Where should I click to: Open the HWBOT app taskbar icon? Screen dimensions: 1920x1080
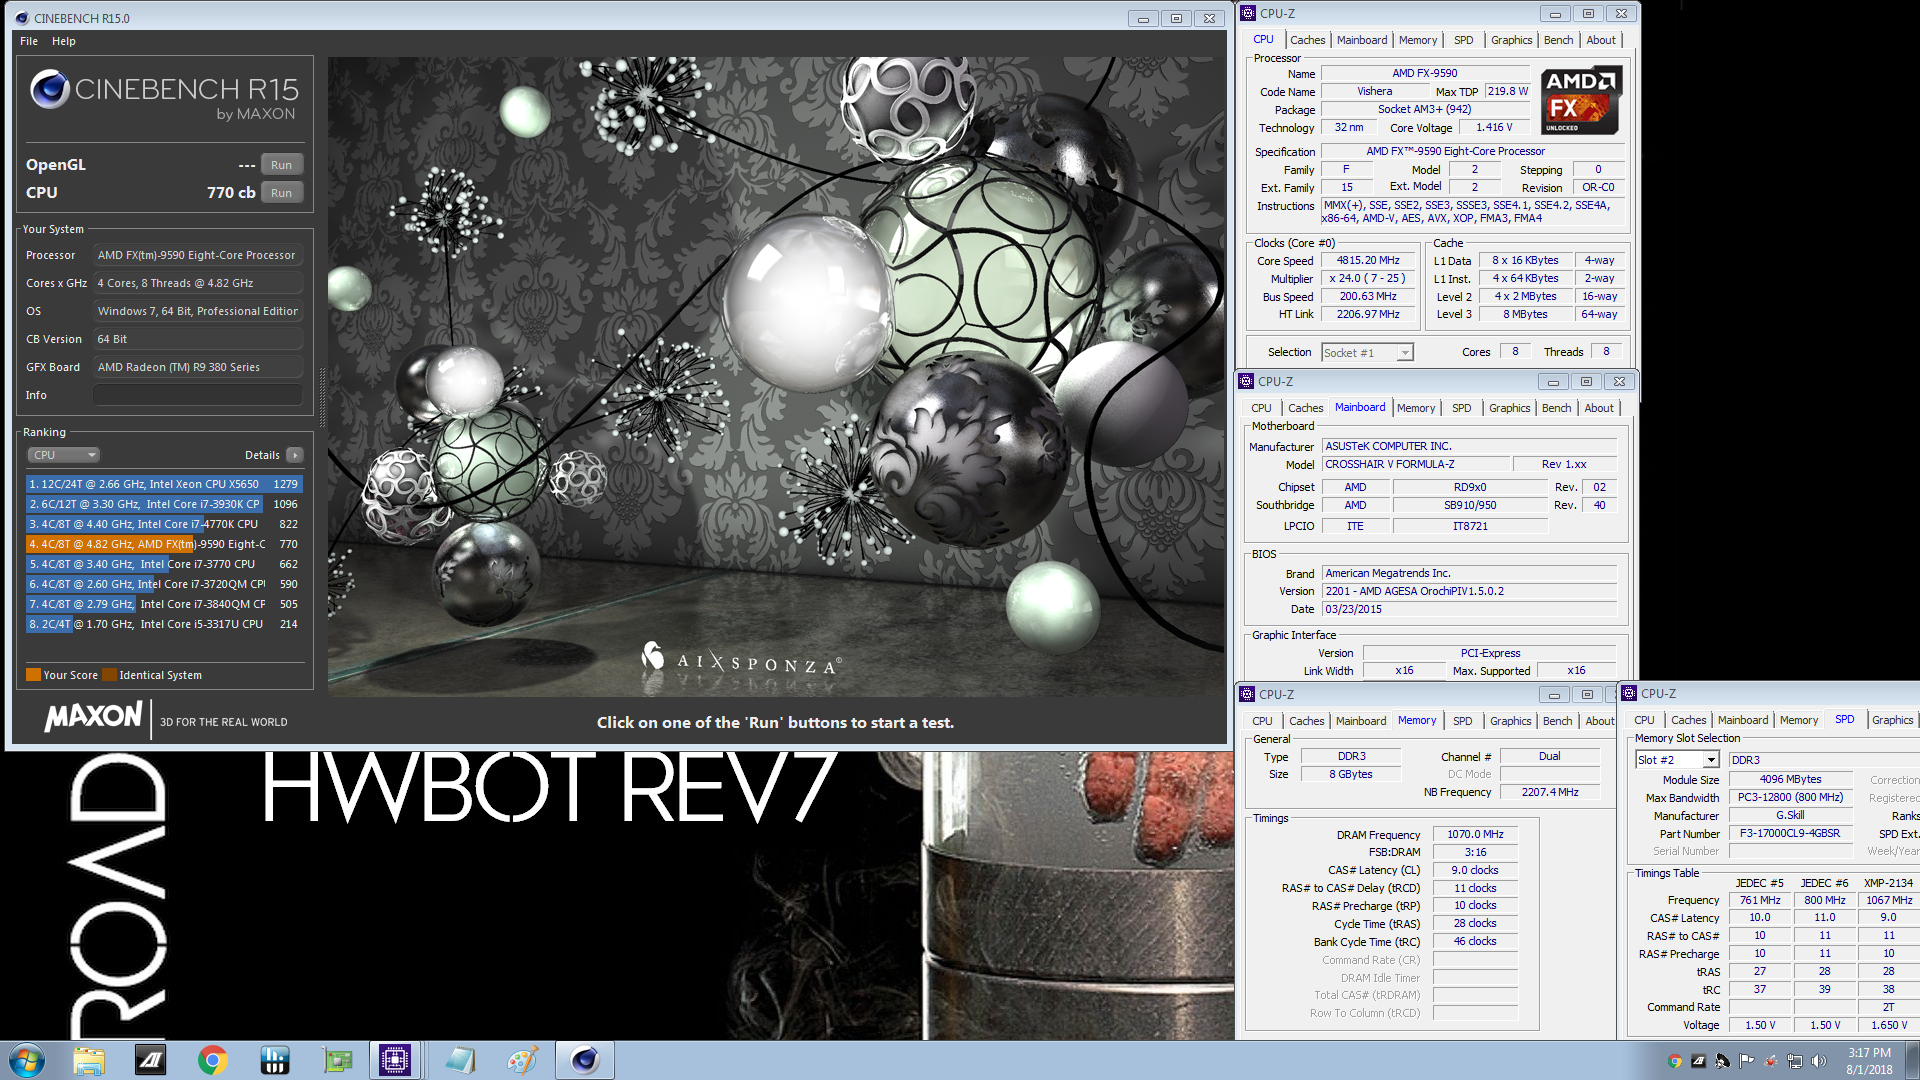(274, 1060)
